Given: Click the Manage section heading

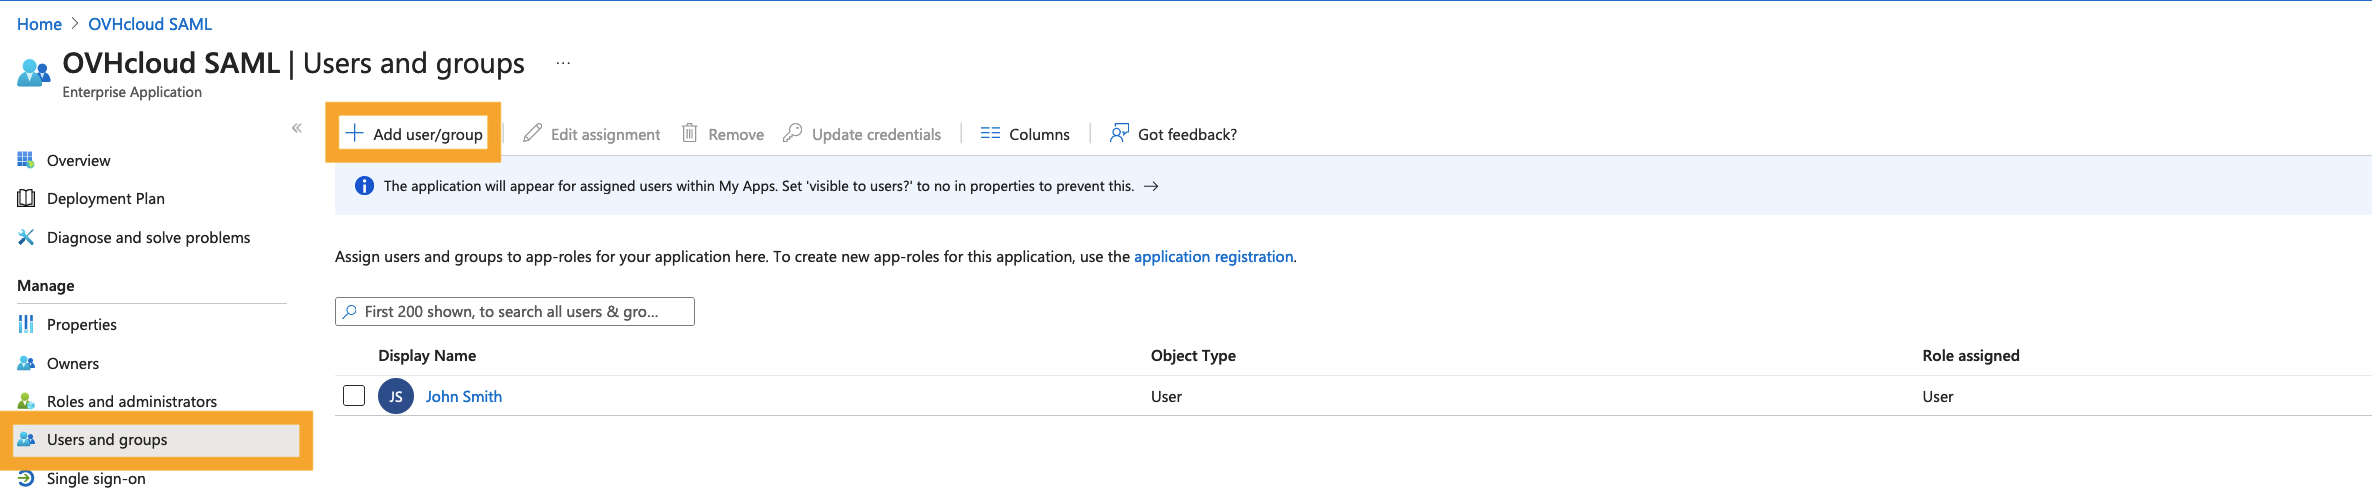Looking at the screenshot, I should [46, 286].
